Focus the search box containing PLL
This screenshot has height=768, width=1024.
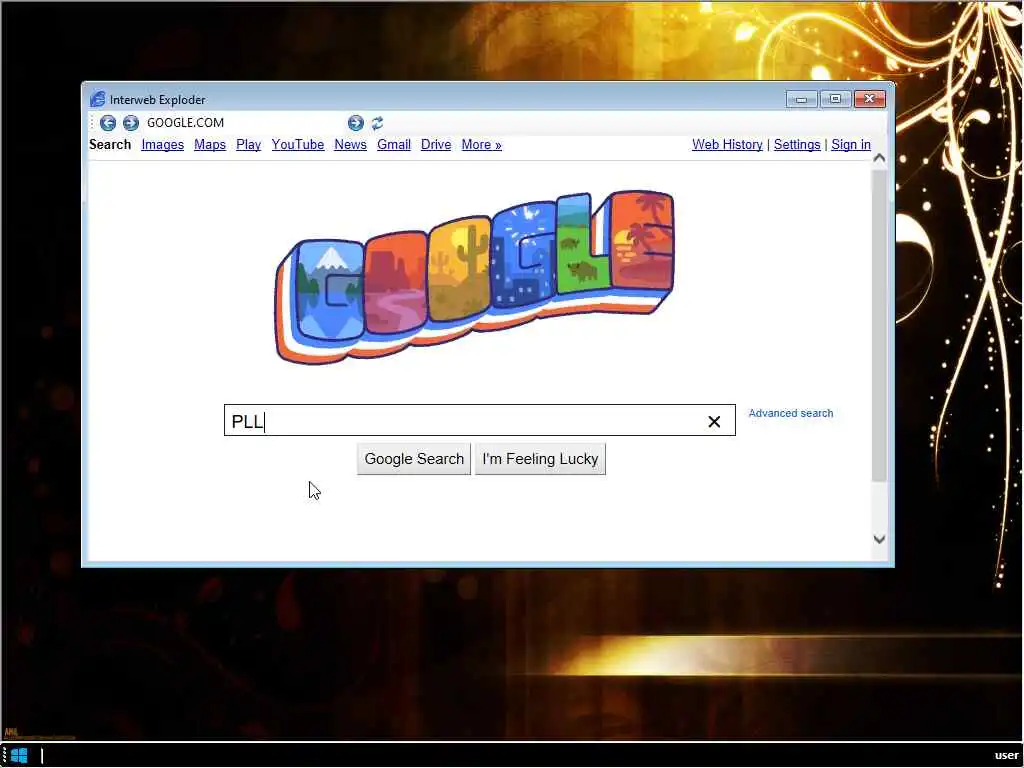tap(479, 420)
